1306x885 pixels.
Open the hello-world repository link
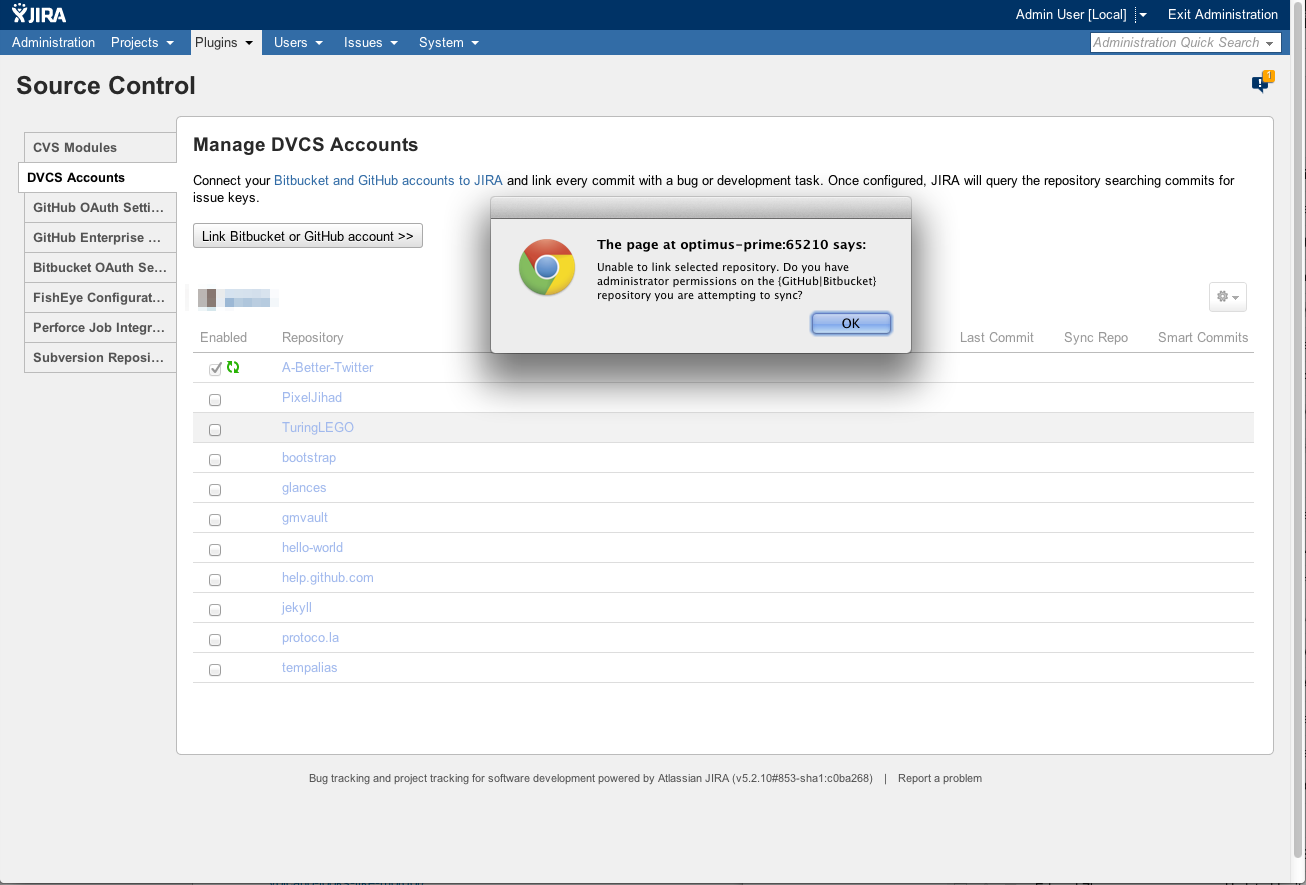tap(312, 547)
